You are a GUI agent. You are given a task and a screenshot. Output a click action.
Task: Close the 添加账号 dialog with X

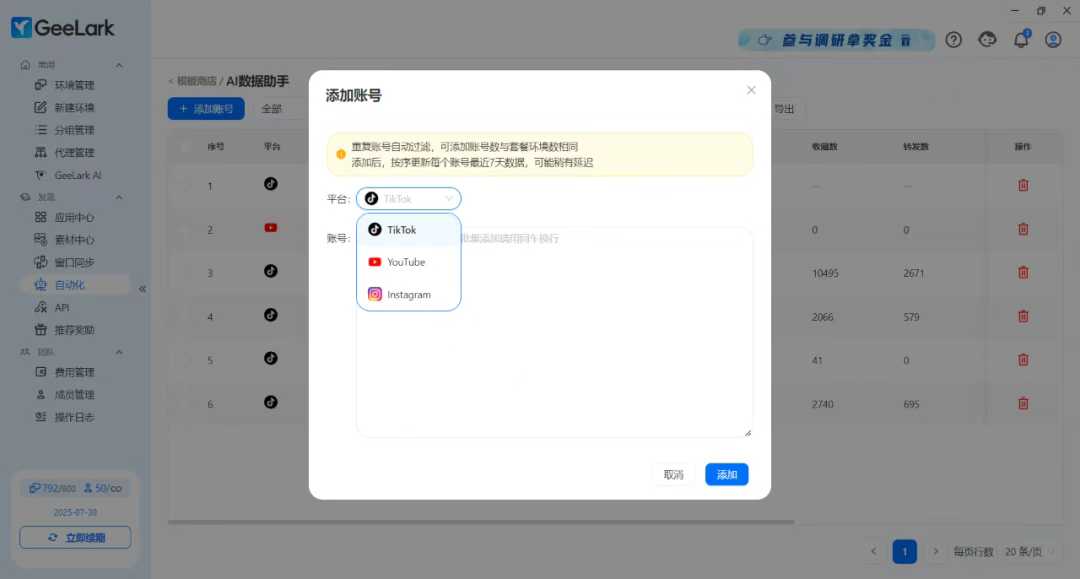click(x=751, y=90)
